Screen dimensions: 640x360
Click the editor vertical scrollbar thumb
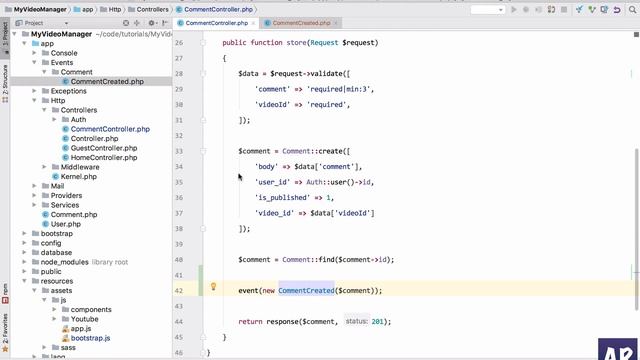pos(637,229)
